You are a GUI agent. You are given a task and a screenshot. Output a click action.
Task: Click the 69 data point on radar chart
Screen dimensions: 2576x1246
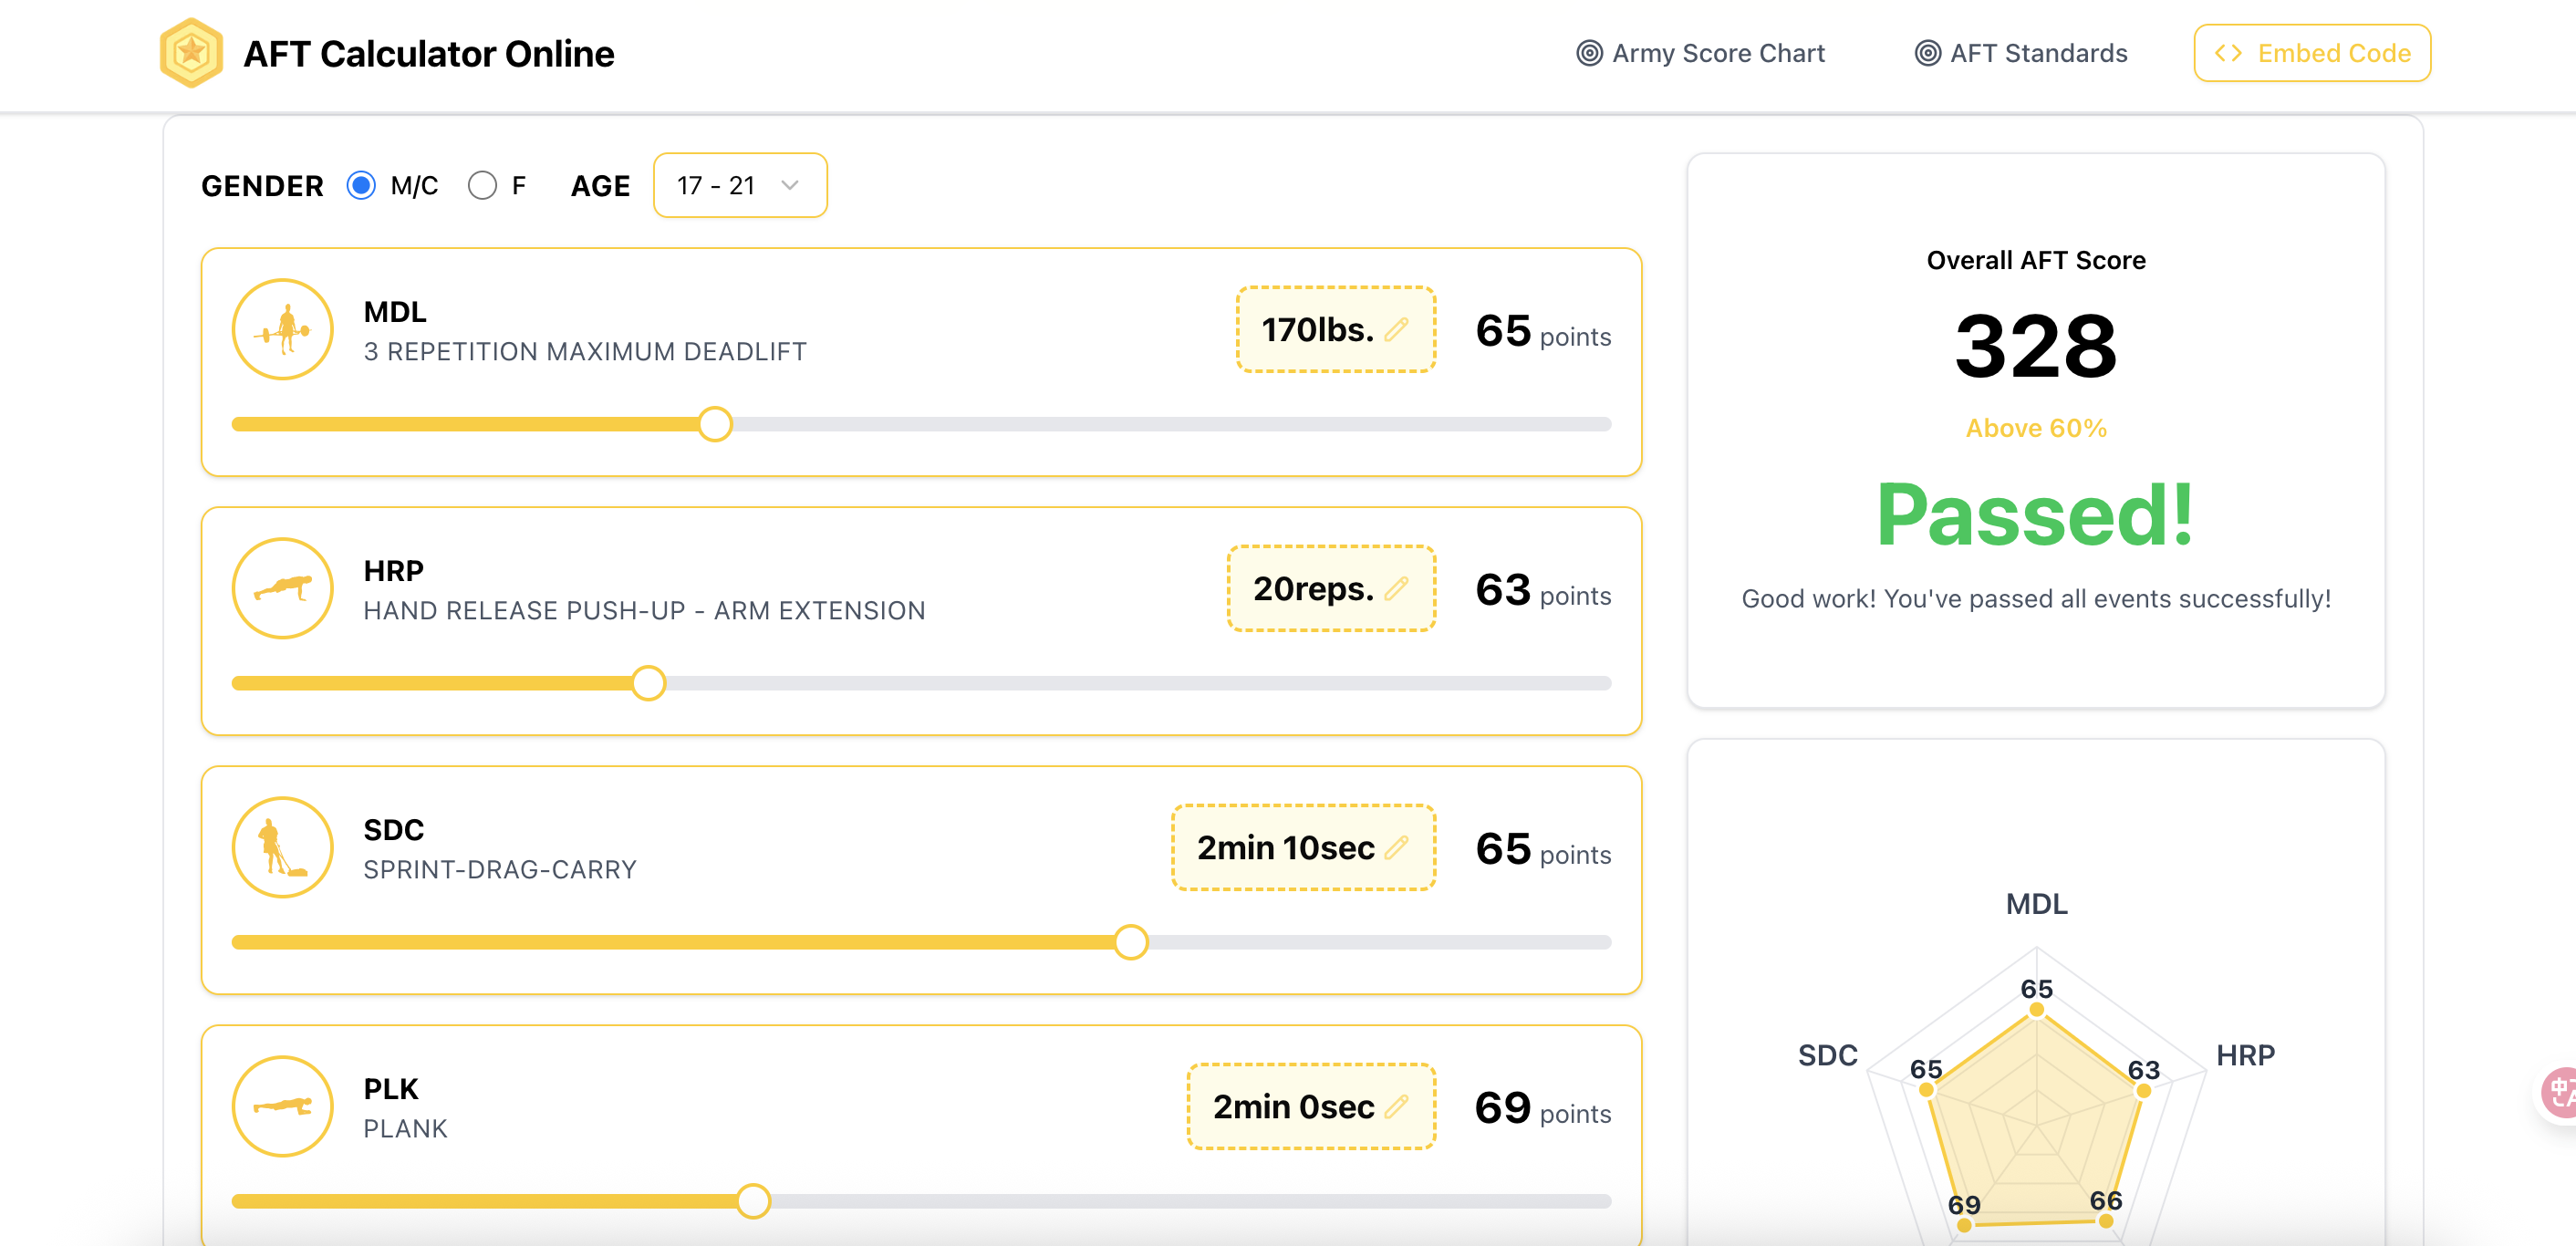[1964, 1224]
